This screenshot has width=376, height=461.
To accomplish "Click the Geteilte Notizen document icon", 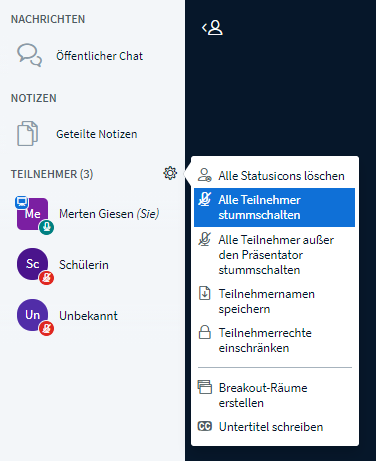I will (x=27, y=134).
